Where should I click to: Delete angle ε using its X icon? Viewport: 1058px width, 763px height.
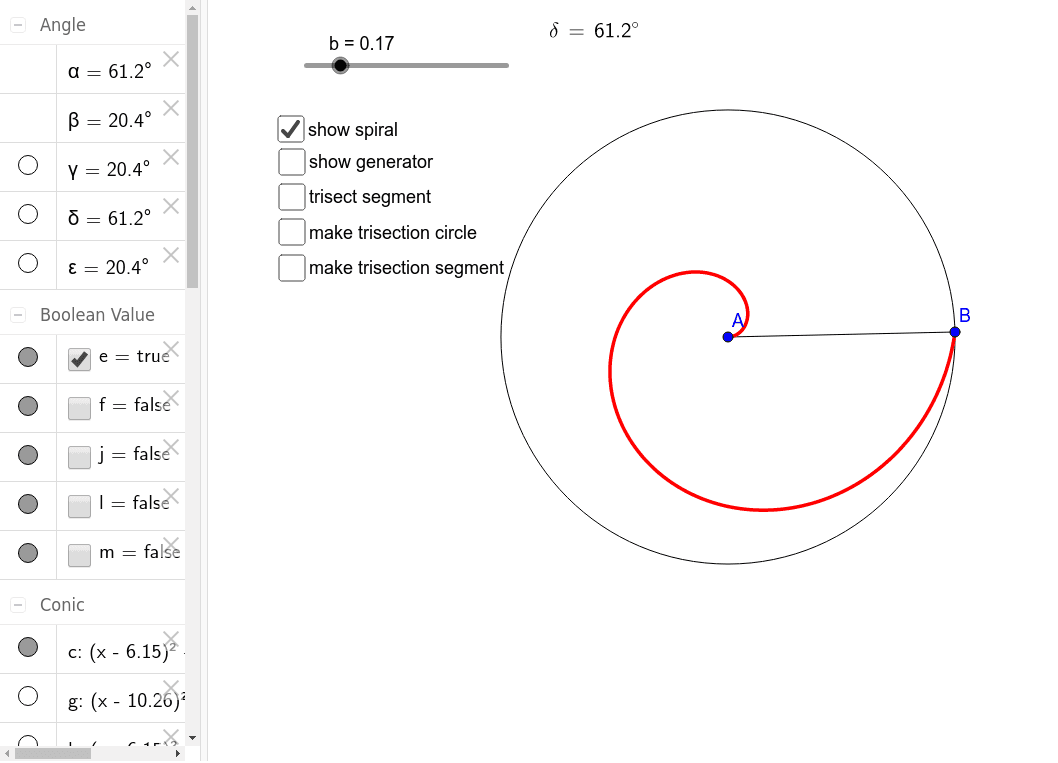(170, 254)
